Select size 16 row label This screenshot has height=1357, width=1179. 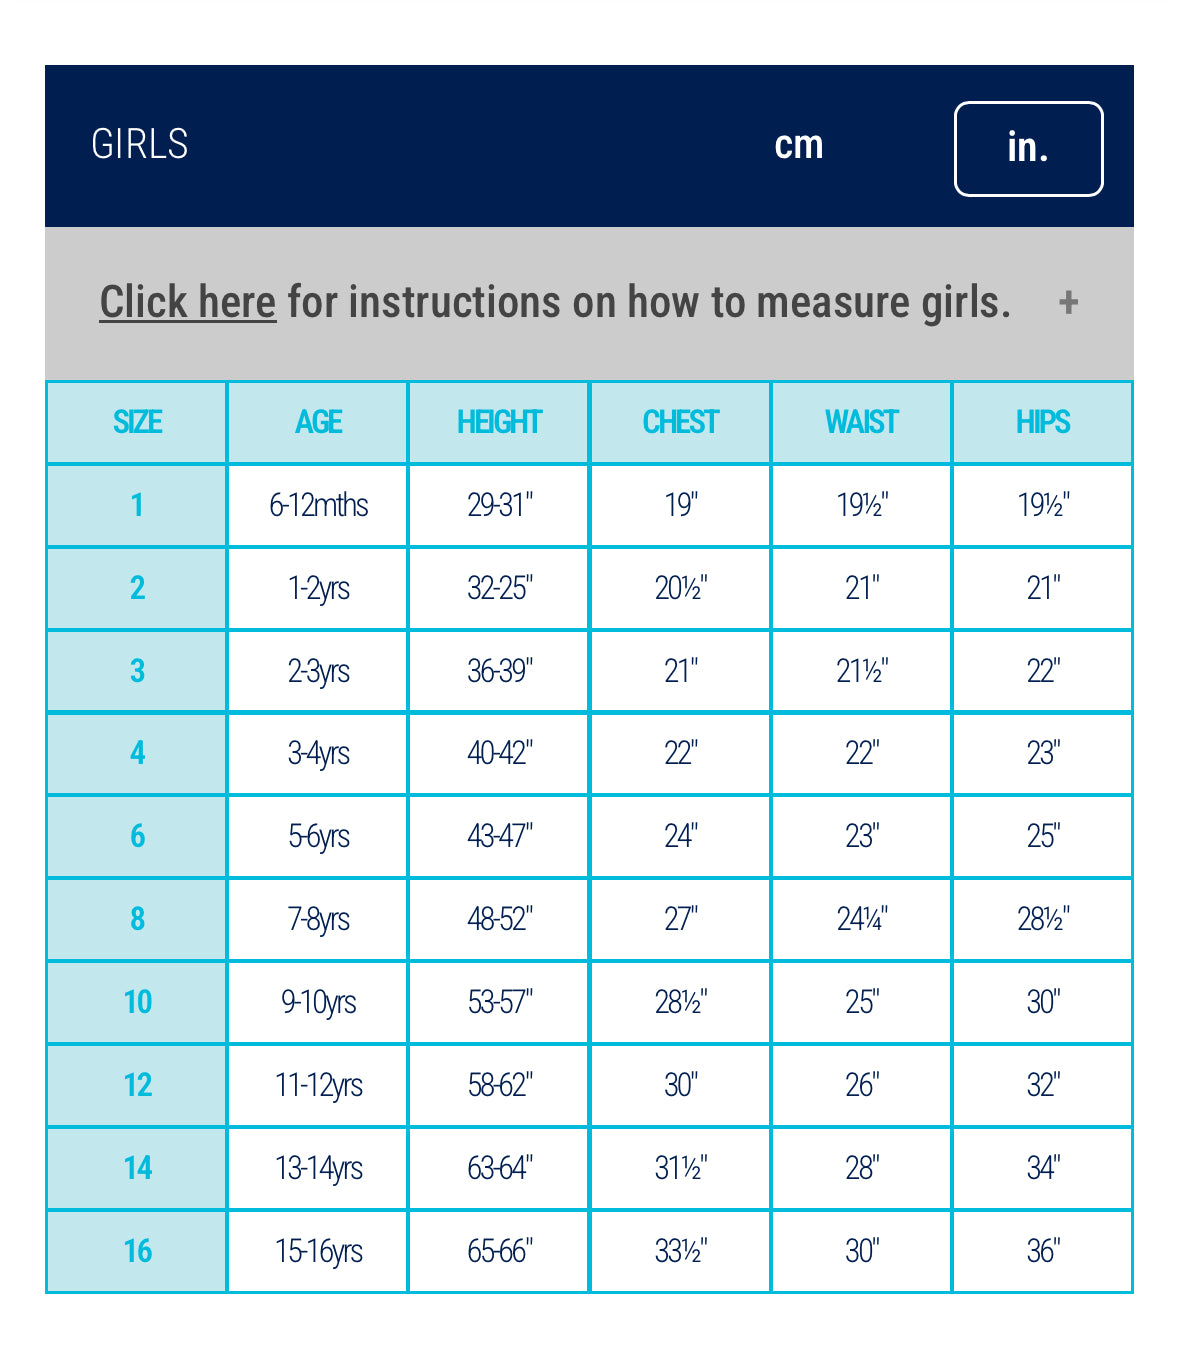pyautogui.click(x=137, y=1251)
